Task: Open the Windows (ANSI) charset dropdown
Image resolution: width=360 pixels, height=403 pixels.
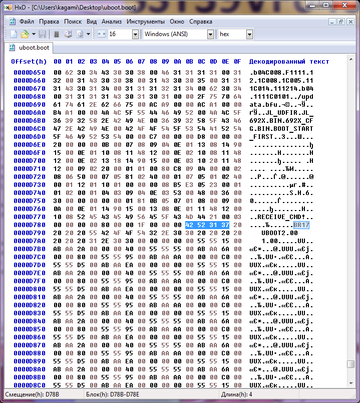Action: (210, 34)
